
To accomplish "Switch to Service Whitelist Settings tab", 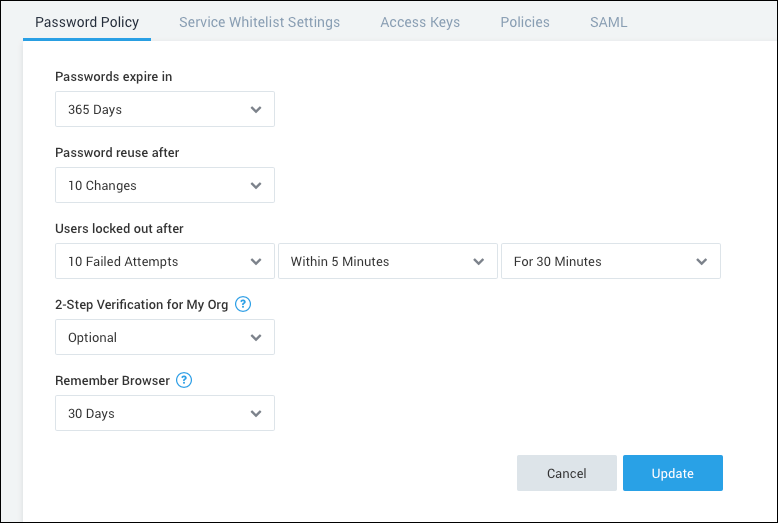I will (x=259, y=22).
